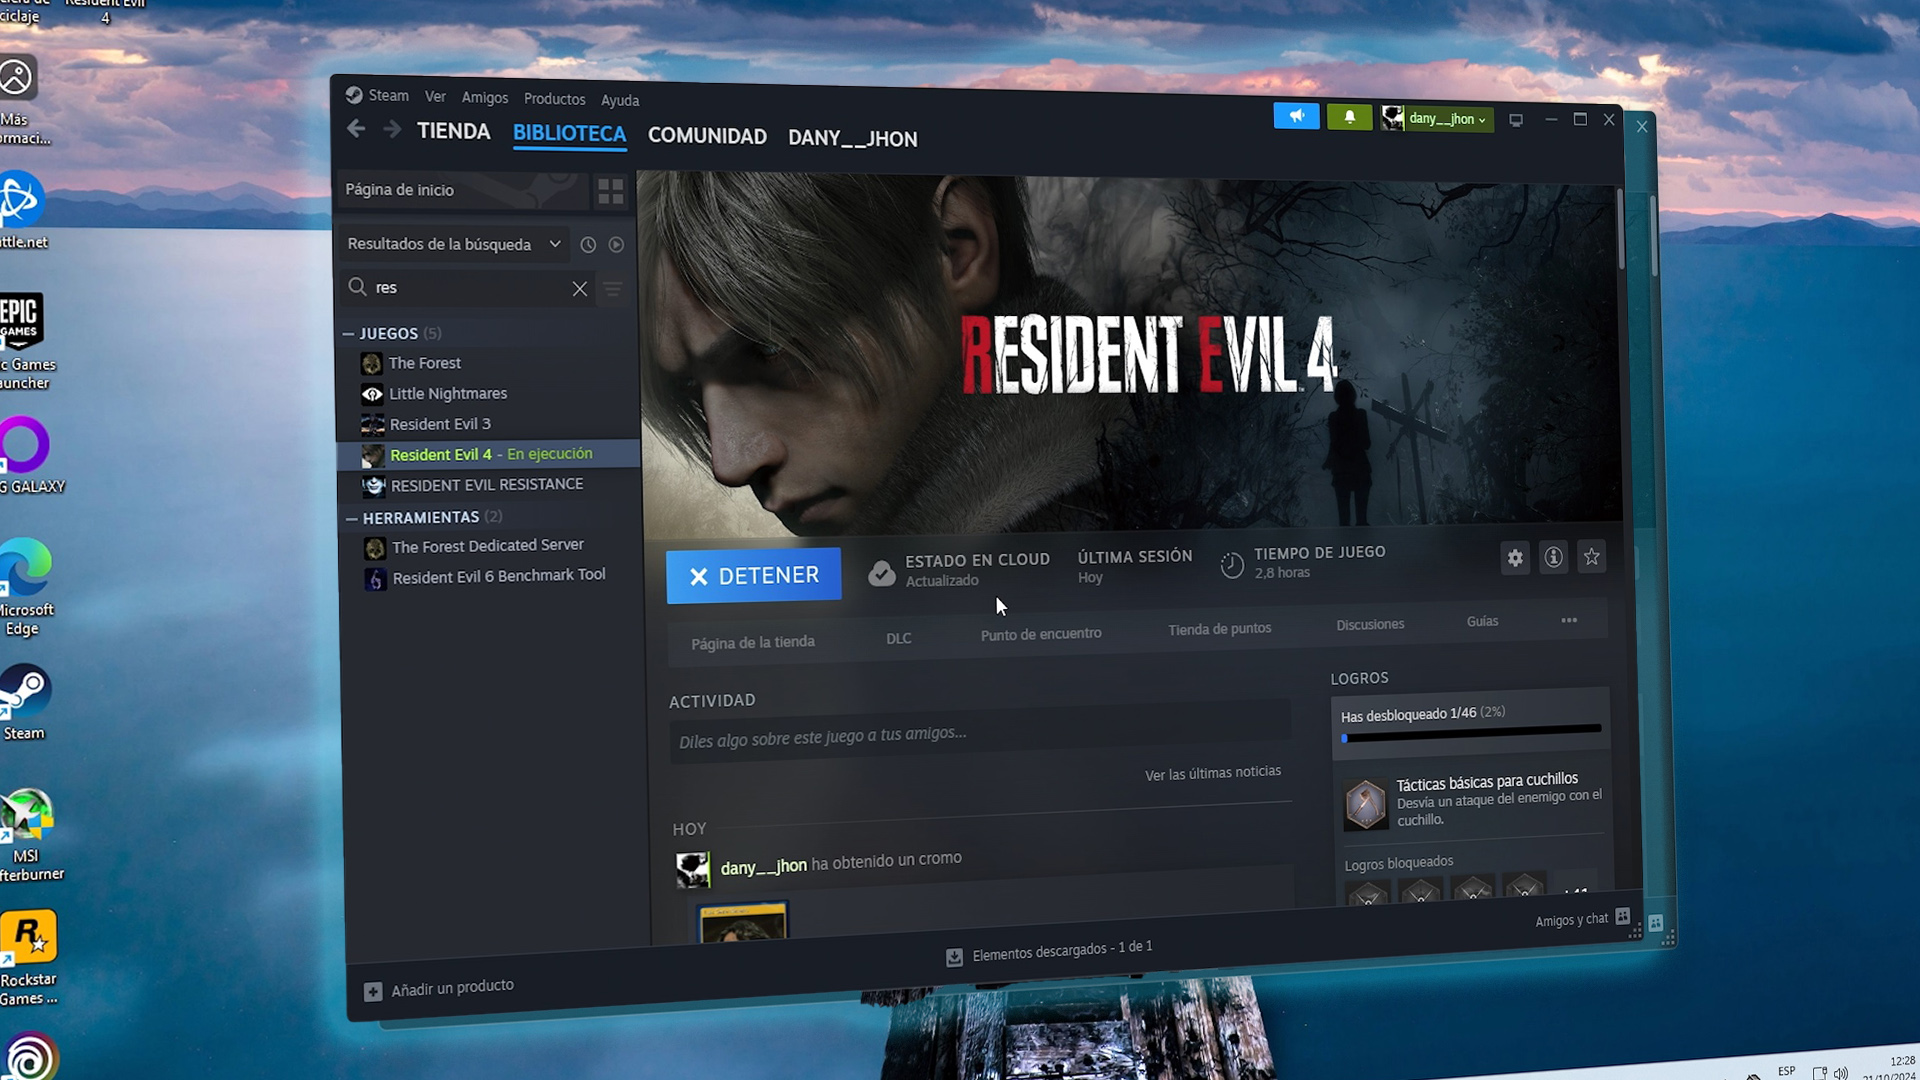Open the COMUNIDAD tab

(707, 136)
